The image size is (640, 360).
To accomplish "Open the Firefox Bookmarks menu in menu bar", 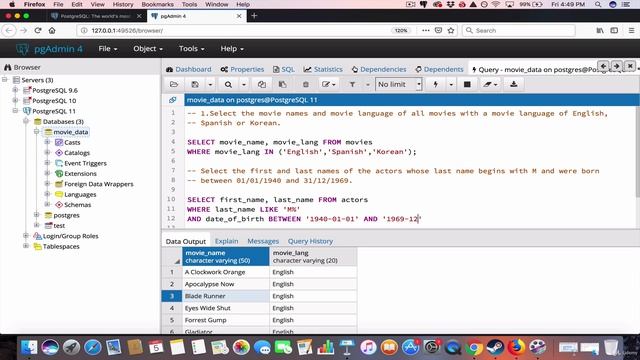I will click(157, 4).
